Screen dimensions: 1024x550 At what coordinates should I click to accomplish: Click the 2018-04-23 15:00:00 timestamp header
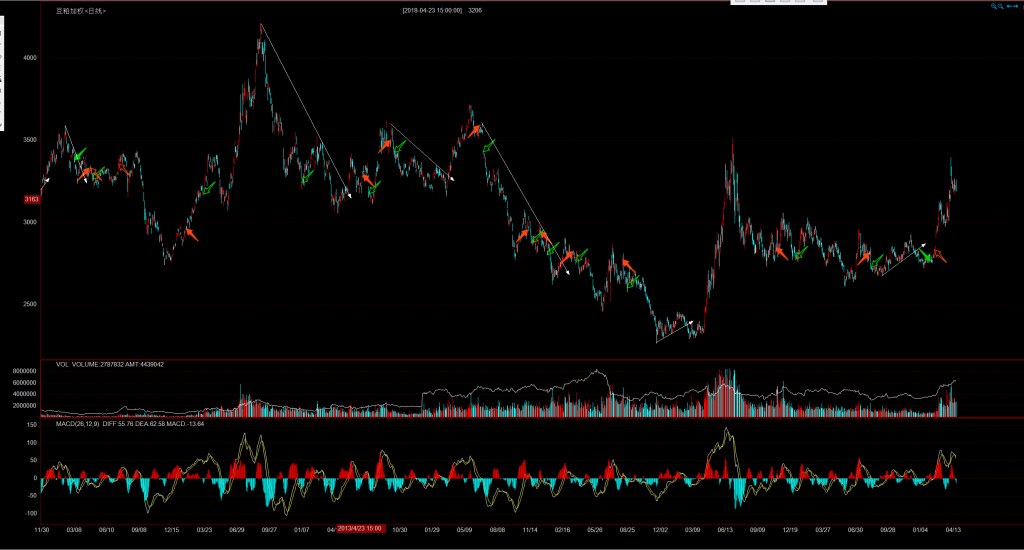point(431,10)
